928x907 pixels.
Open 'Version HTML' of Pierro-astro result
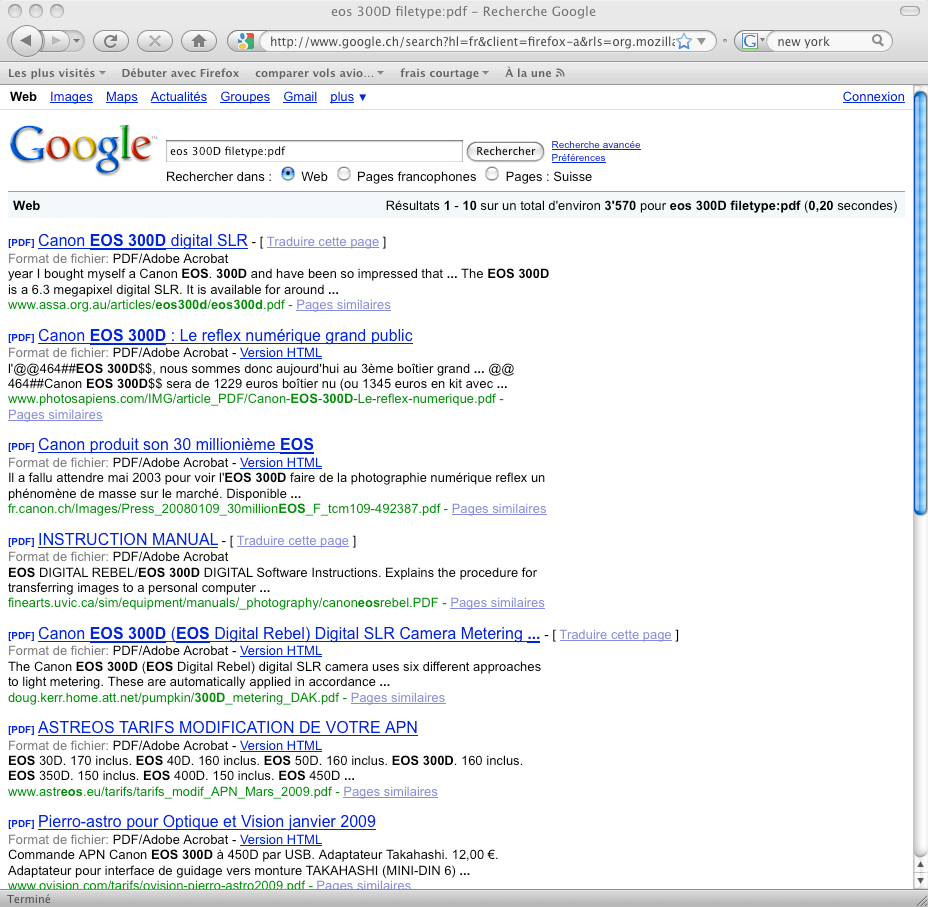[x=281, y=840]
